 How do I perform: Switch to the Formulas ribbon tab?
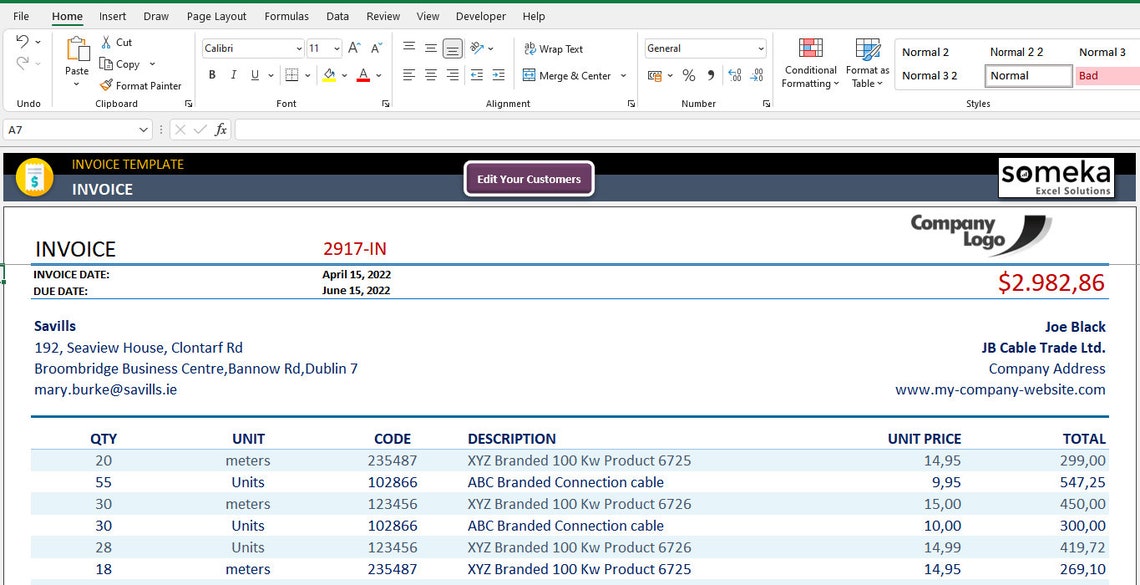[286, 16]
